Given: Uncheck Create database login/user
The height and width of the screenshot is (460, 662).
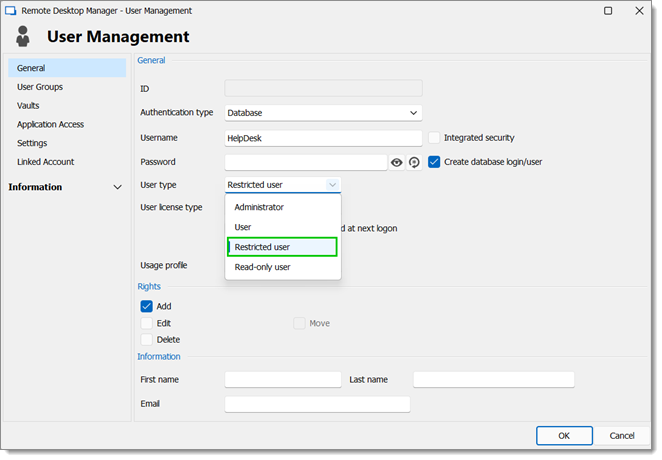Looking at the screenshot, I should click(x=434, y=162).
